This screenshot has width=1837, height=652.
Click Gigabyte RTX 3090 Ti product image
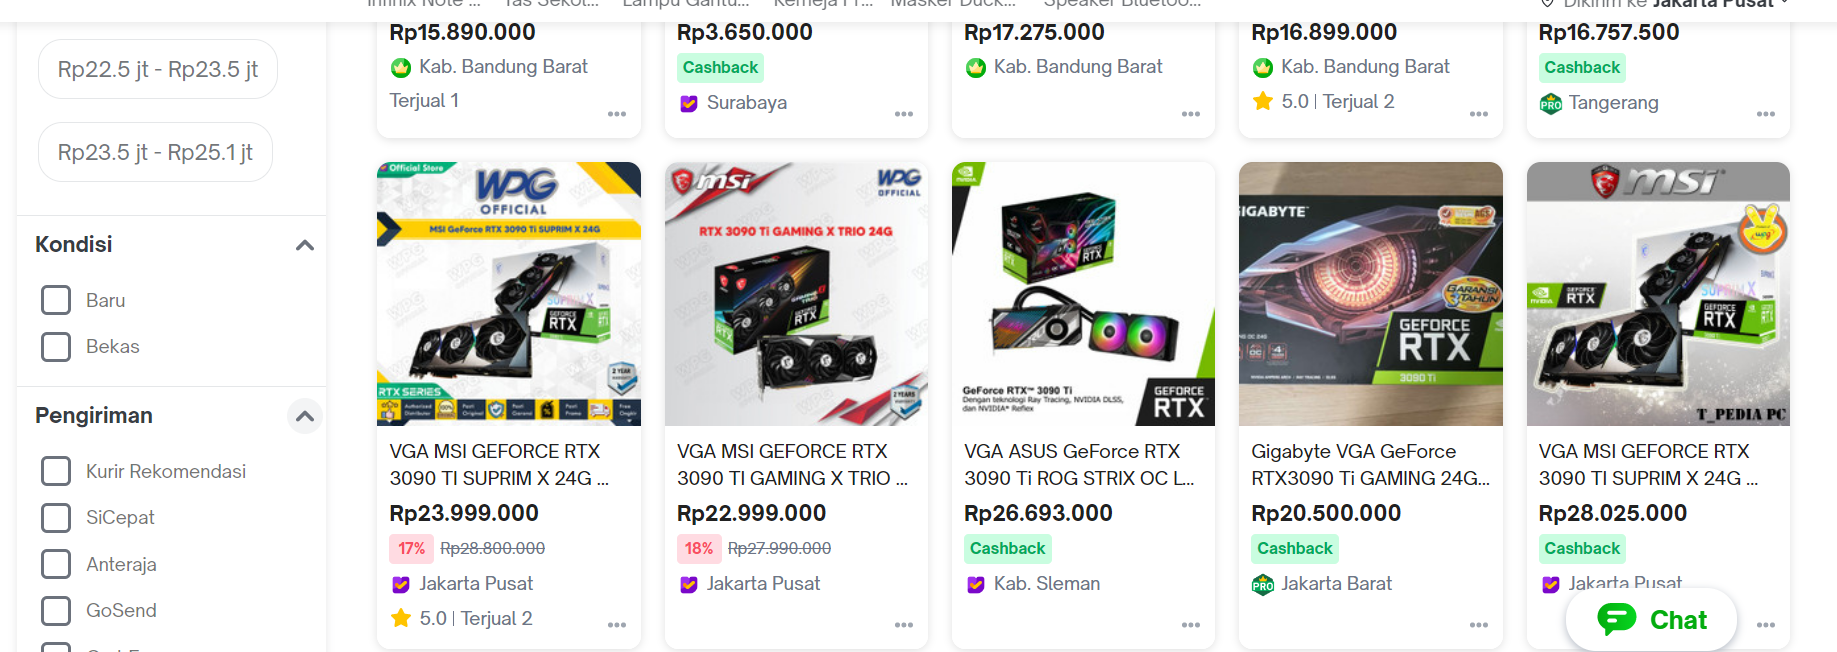click(x=1370, y=294)
